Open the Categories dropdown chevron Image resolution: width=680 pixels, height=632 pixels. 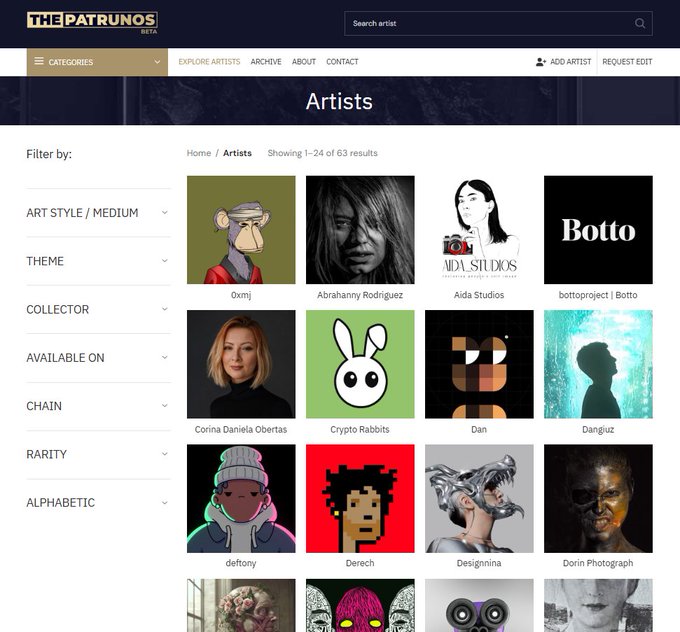pos(157,62)
